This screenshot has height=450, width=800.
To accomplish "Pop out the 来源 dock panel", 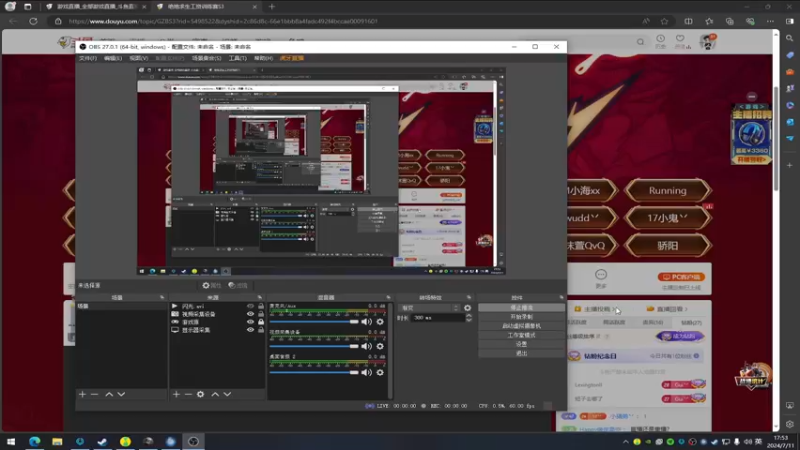I will (260, 297).
